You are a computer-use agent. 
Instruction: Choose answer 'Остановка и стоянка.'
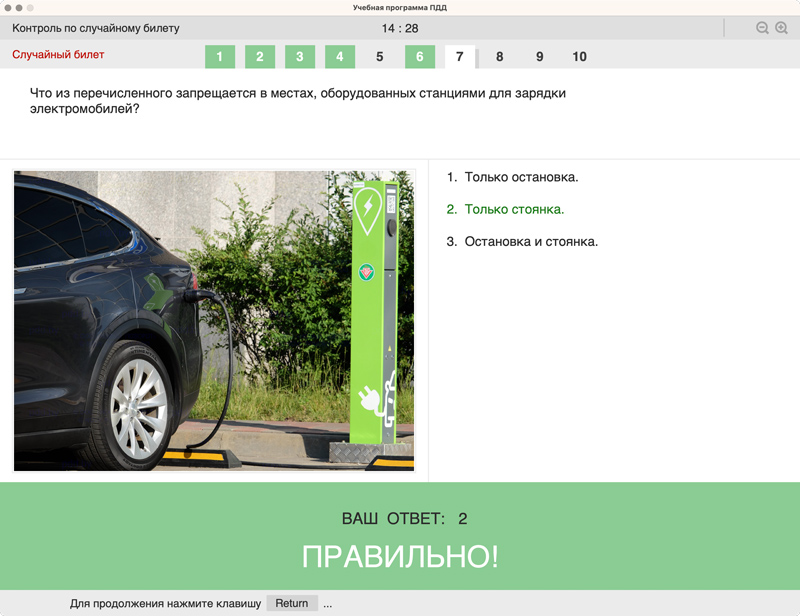pyautogui.click(x=522, y=241)
